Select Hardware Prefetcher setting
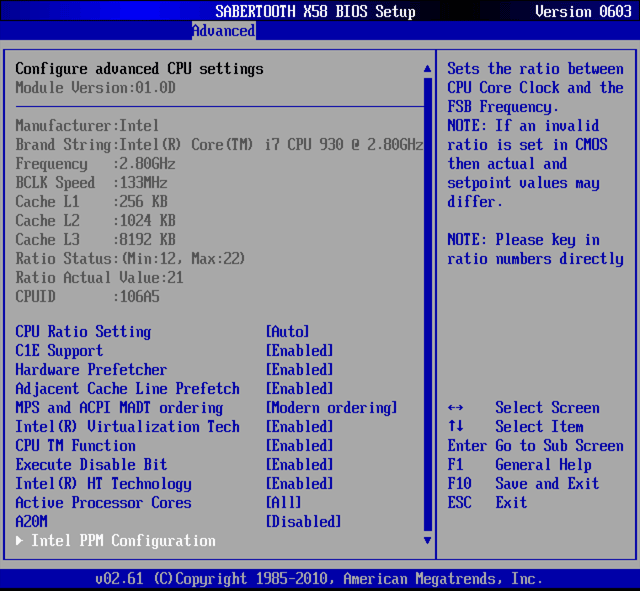640x591 pixels. (91, 369)
